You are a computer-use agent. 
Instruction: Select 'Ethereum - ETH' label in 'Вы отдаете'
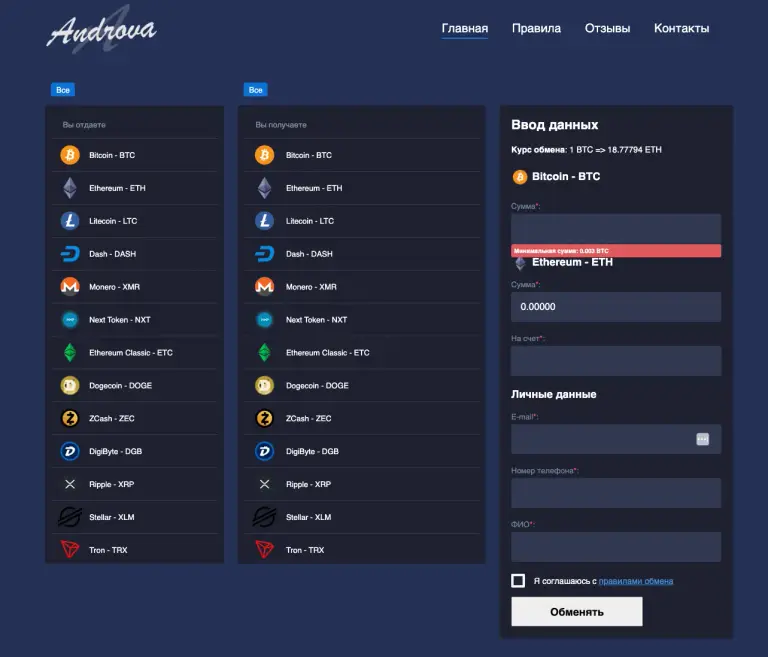pos(117,188)
